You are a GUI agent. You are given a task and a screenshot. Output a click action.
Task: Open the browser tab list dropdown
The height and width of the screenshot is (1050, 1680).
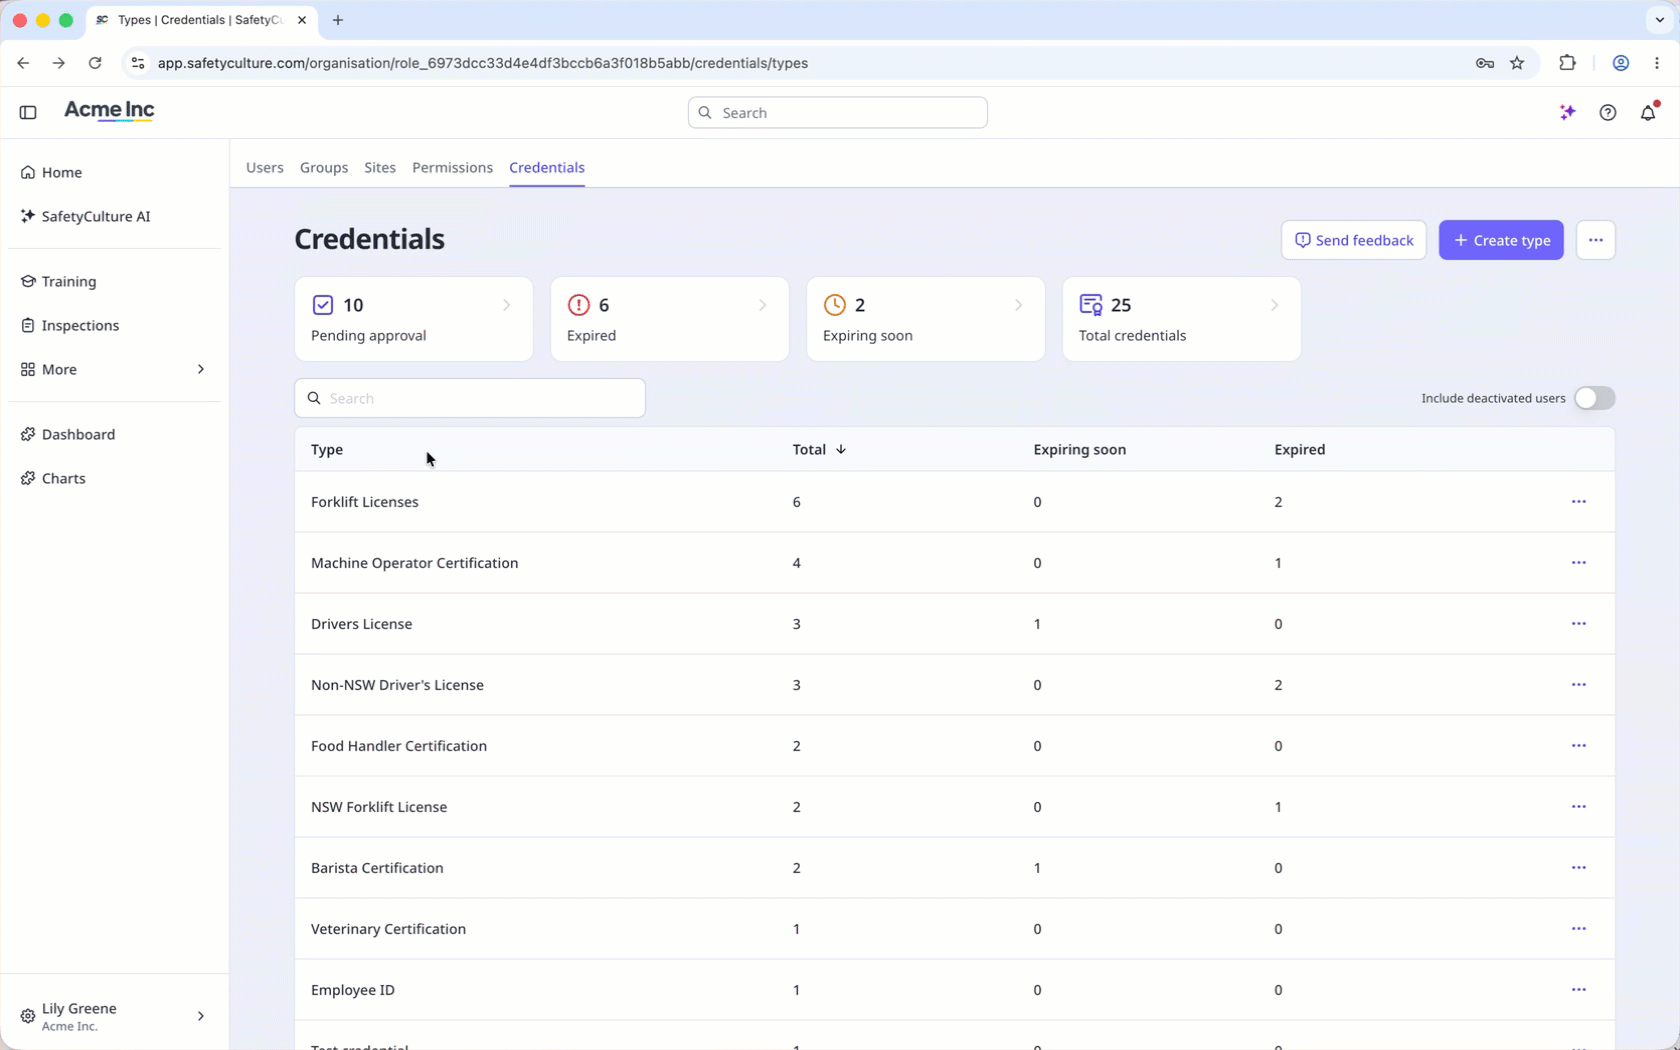pos(1660,20)
